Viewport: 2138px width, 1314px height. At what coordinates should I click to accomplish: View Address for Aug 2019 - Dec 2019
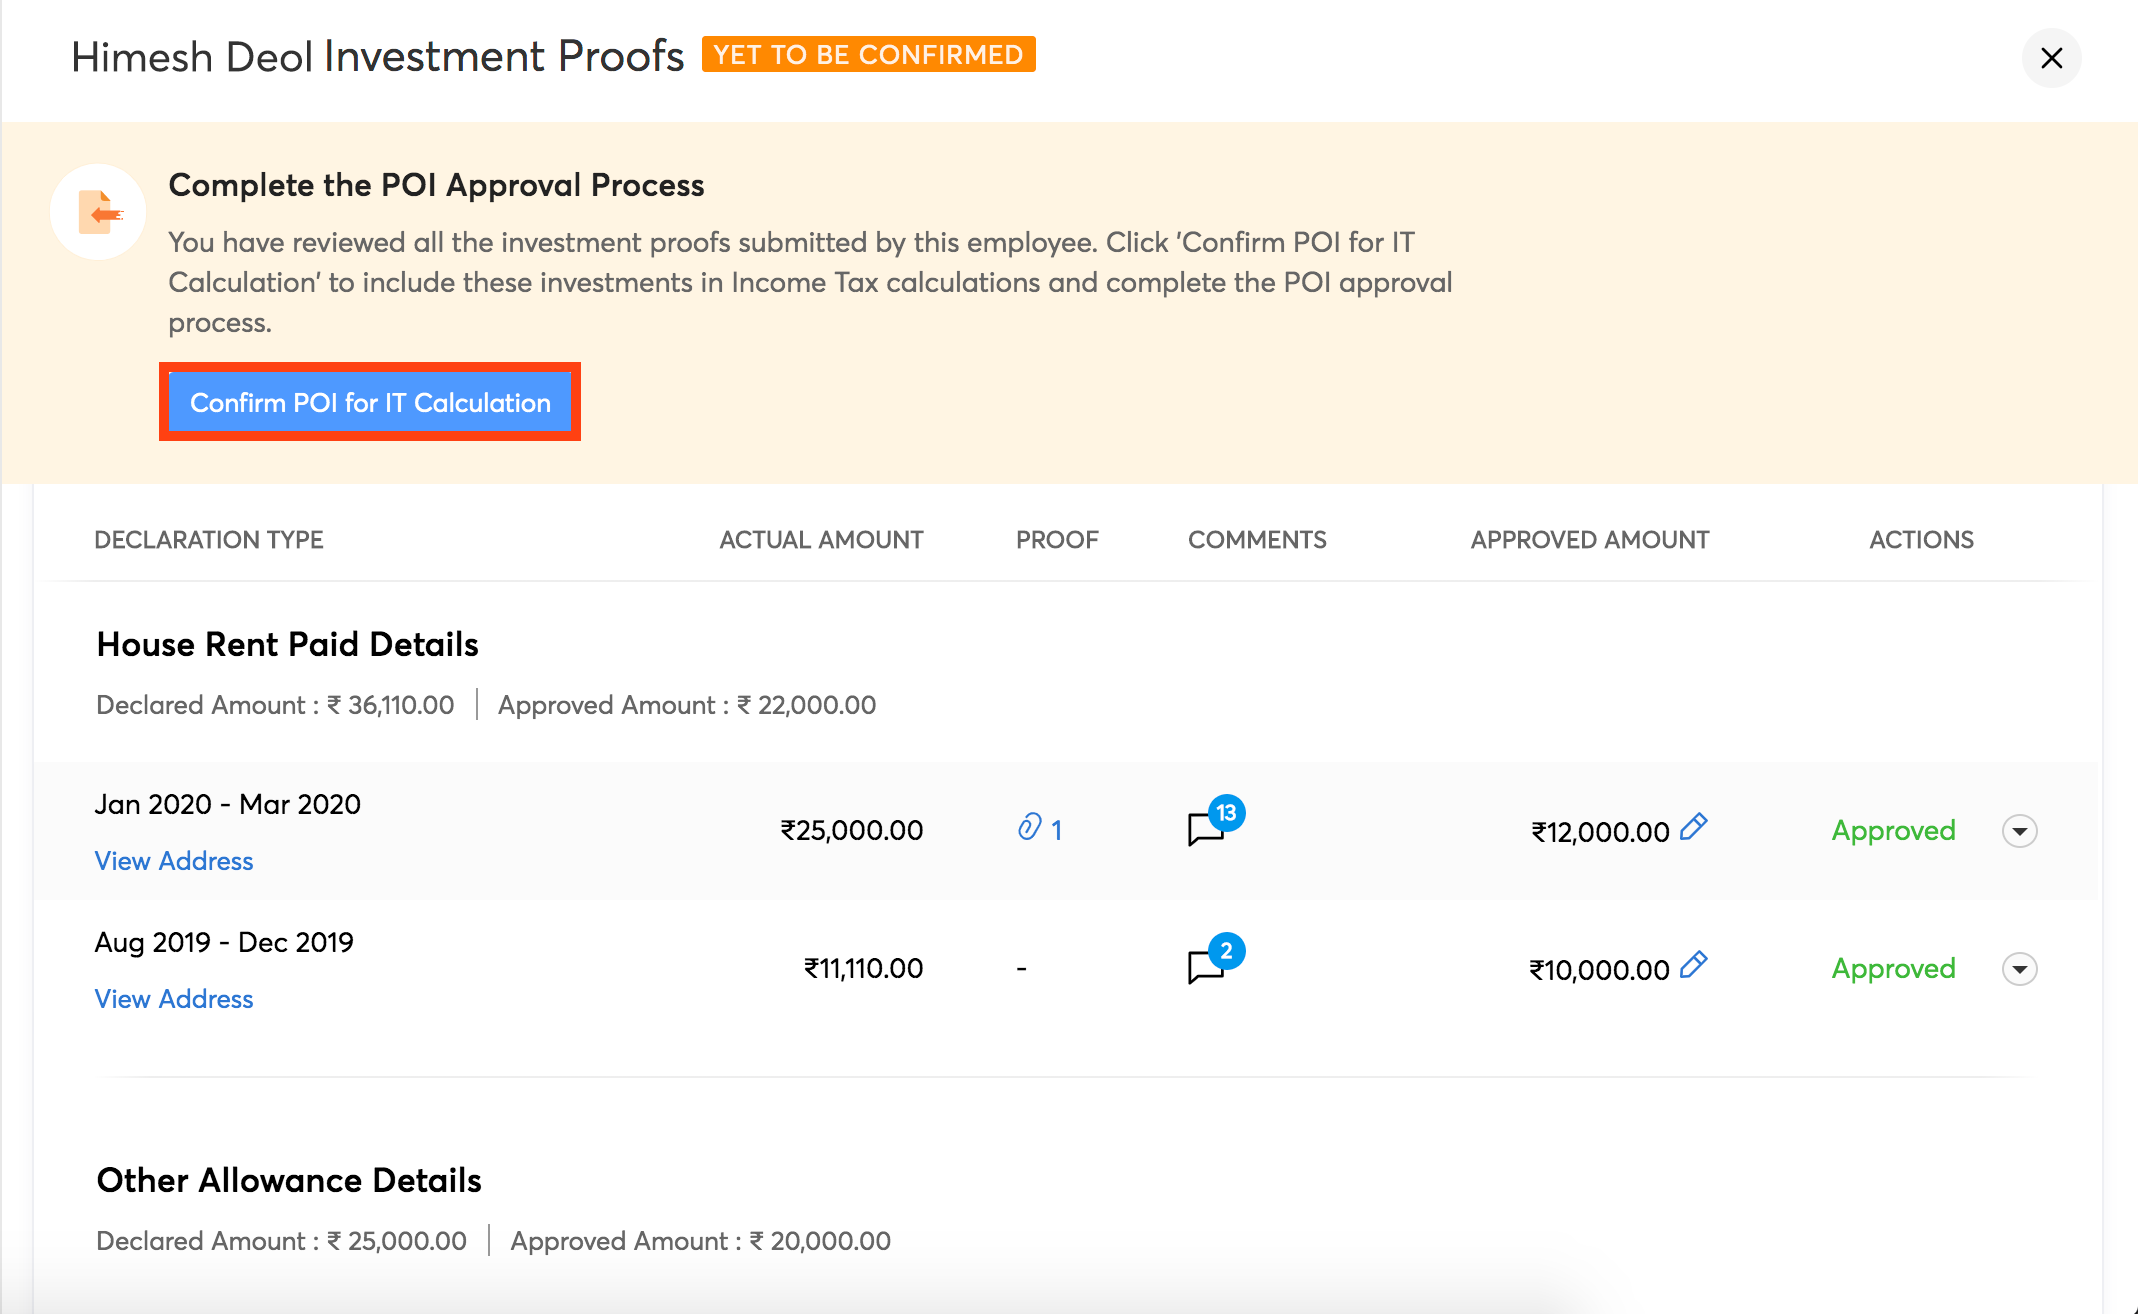[x=174, y=999]
